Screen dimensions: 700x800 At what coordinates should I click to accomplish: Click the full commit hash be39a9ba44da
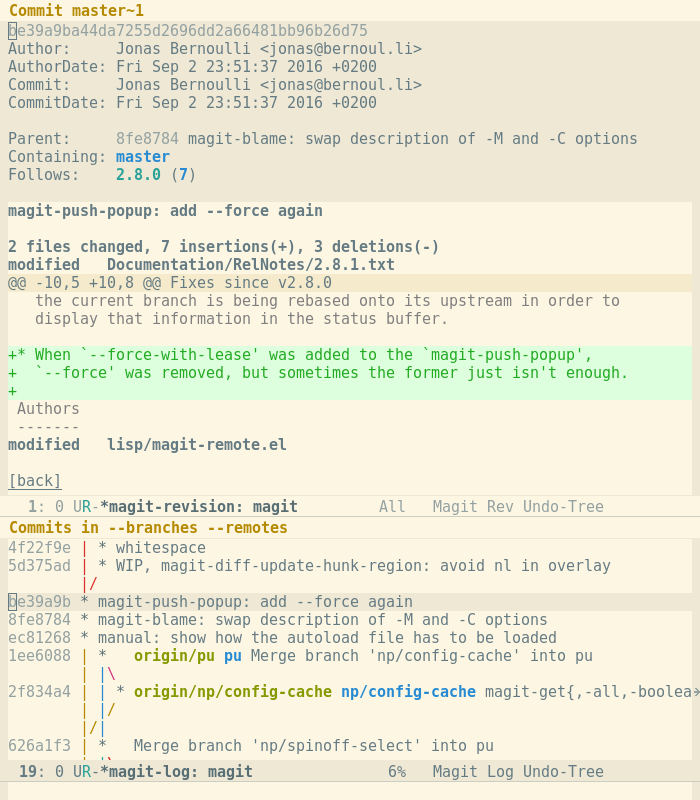(x=188, y=31)
